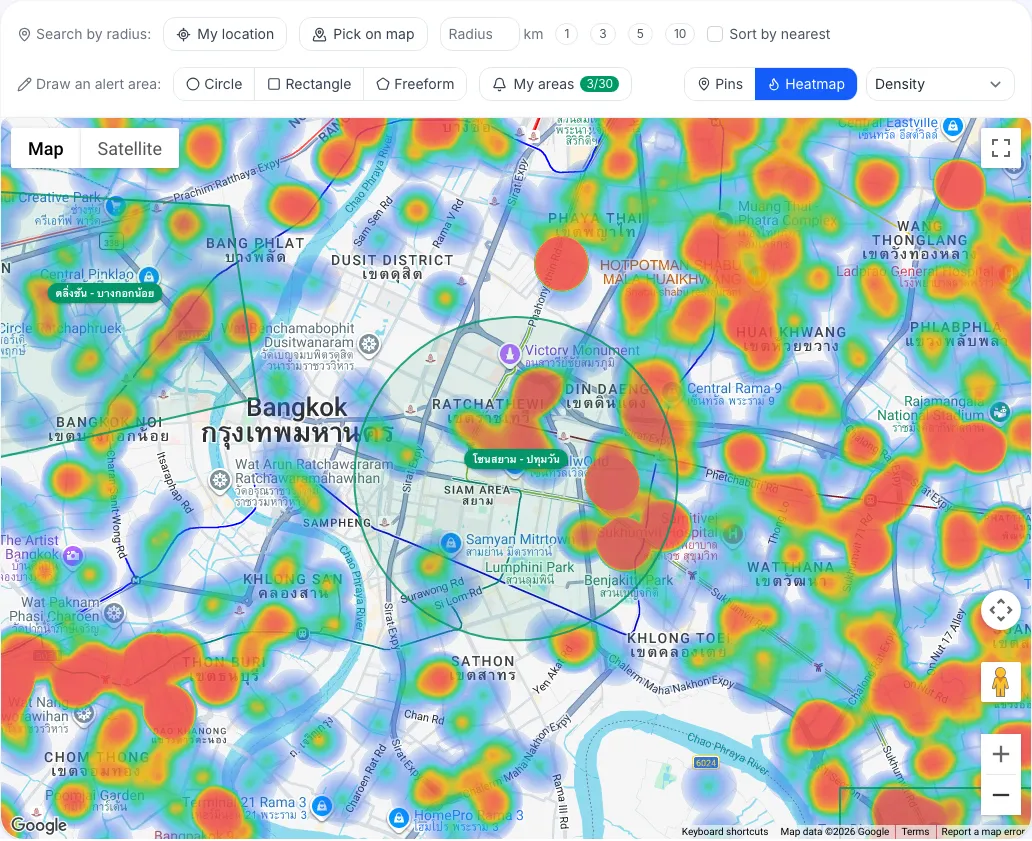Screen dimensions: 1032x841
Task: Click Central Pinklao shopping icon
Action: 149,276
